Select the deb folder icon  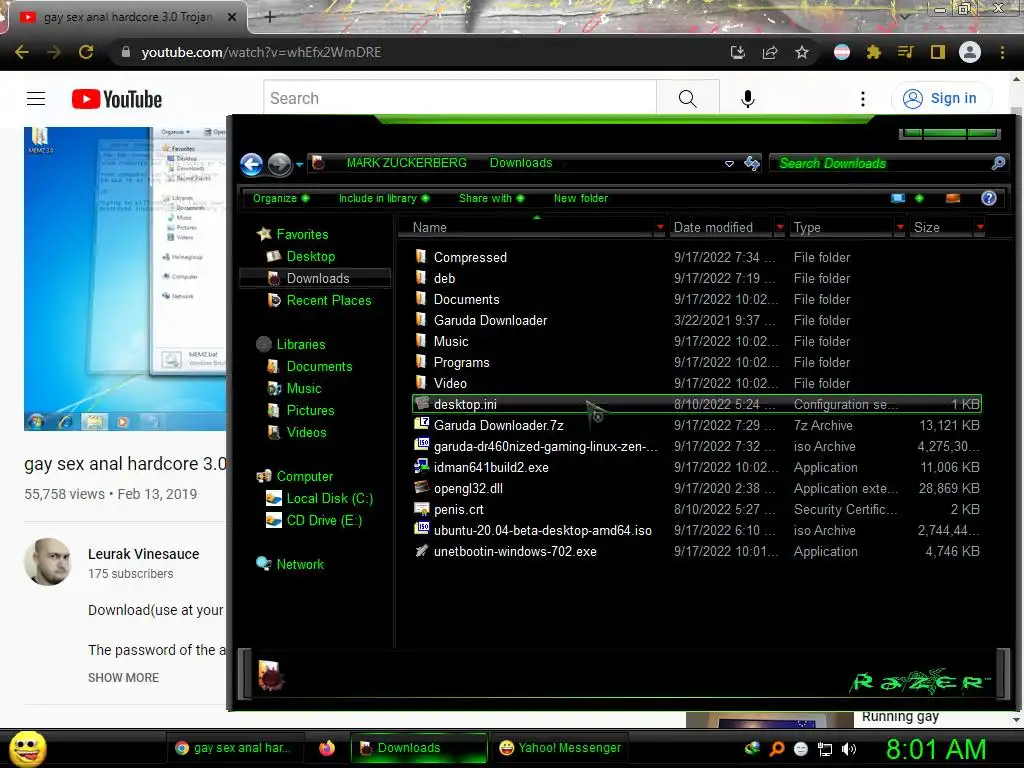pos(421,278)
